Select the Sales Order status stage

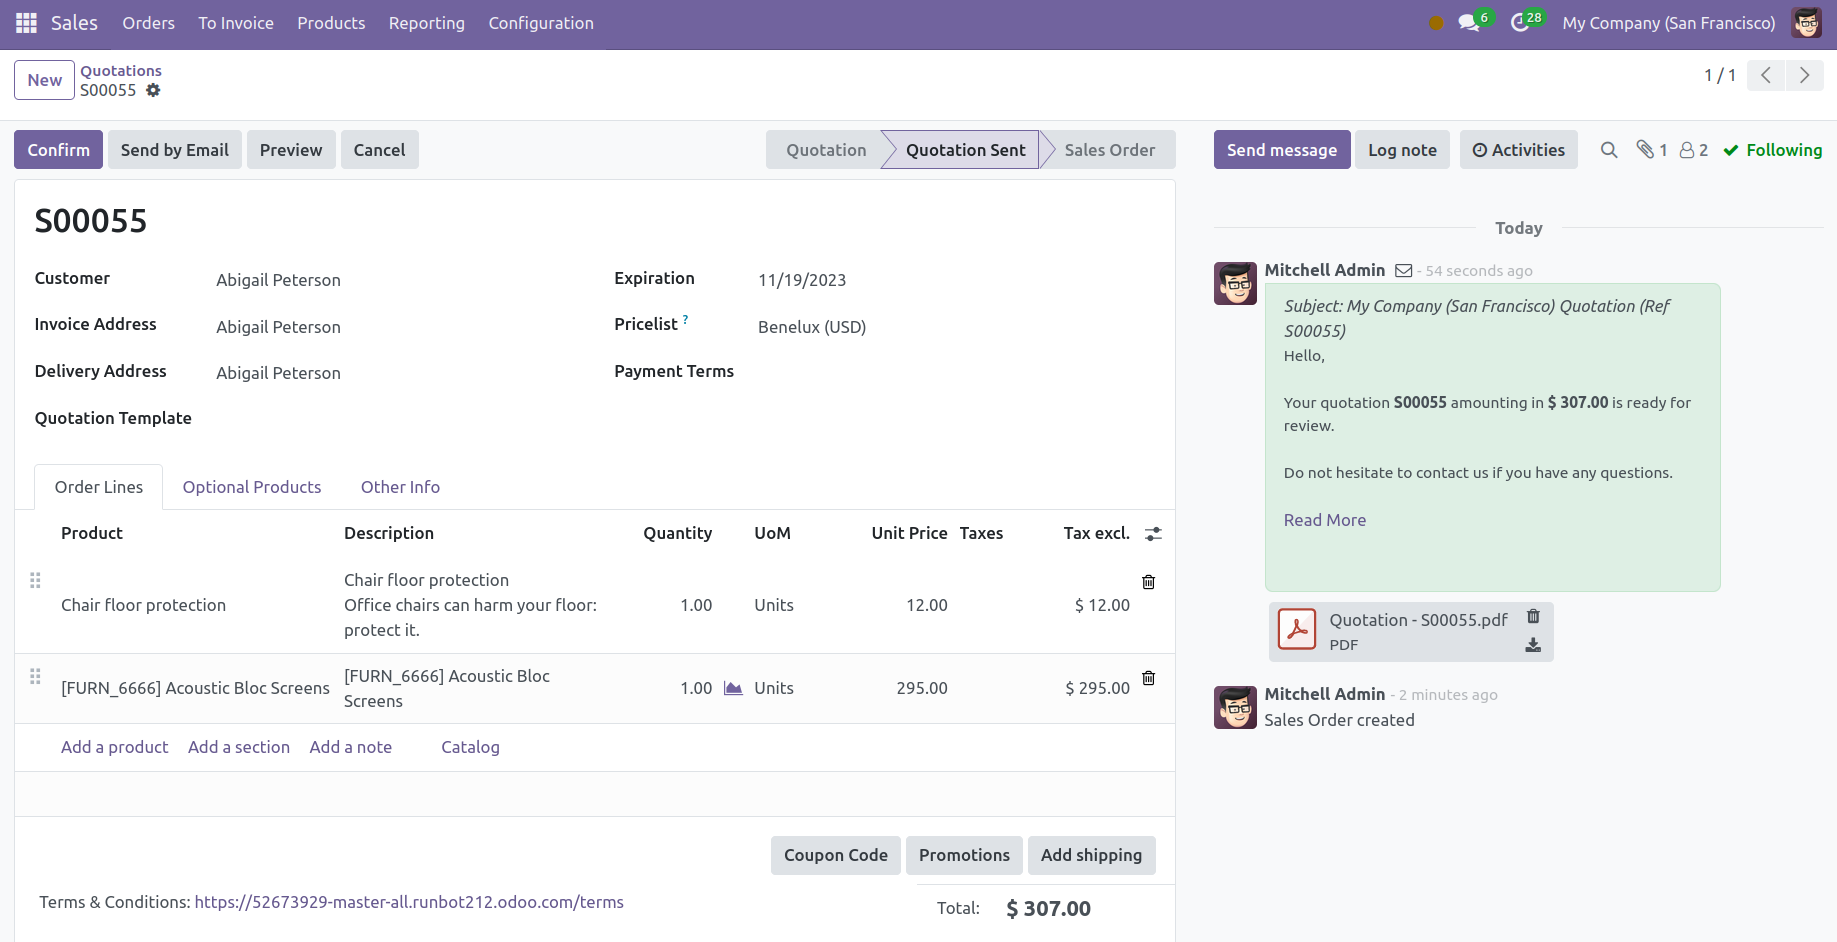(x=1109, y=150)
